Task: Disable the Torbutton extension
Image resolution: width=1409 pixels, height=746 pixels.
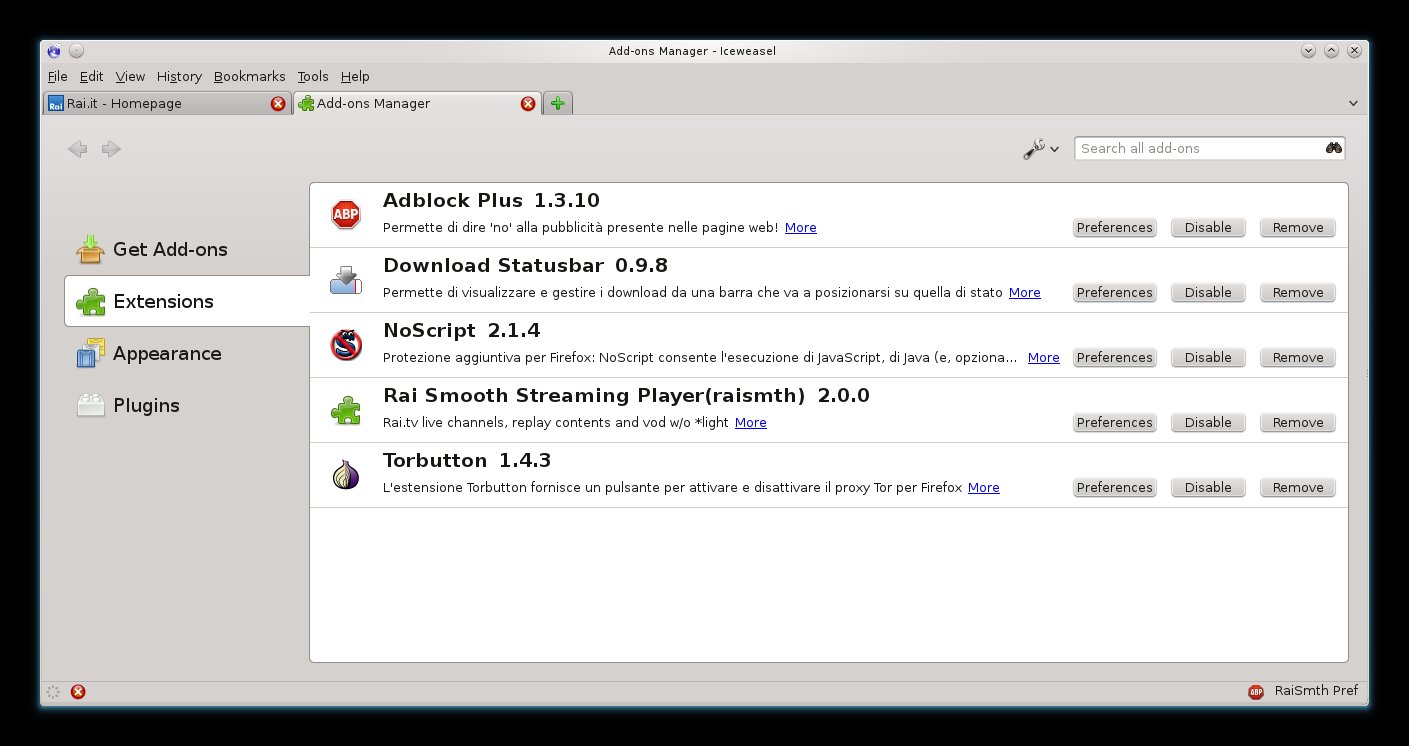Action: 1208,488
